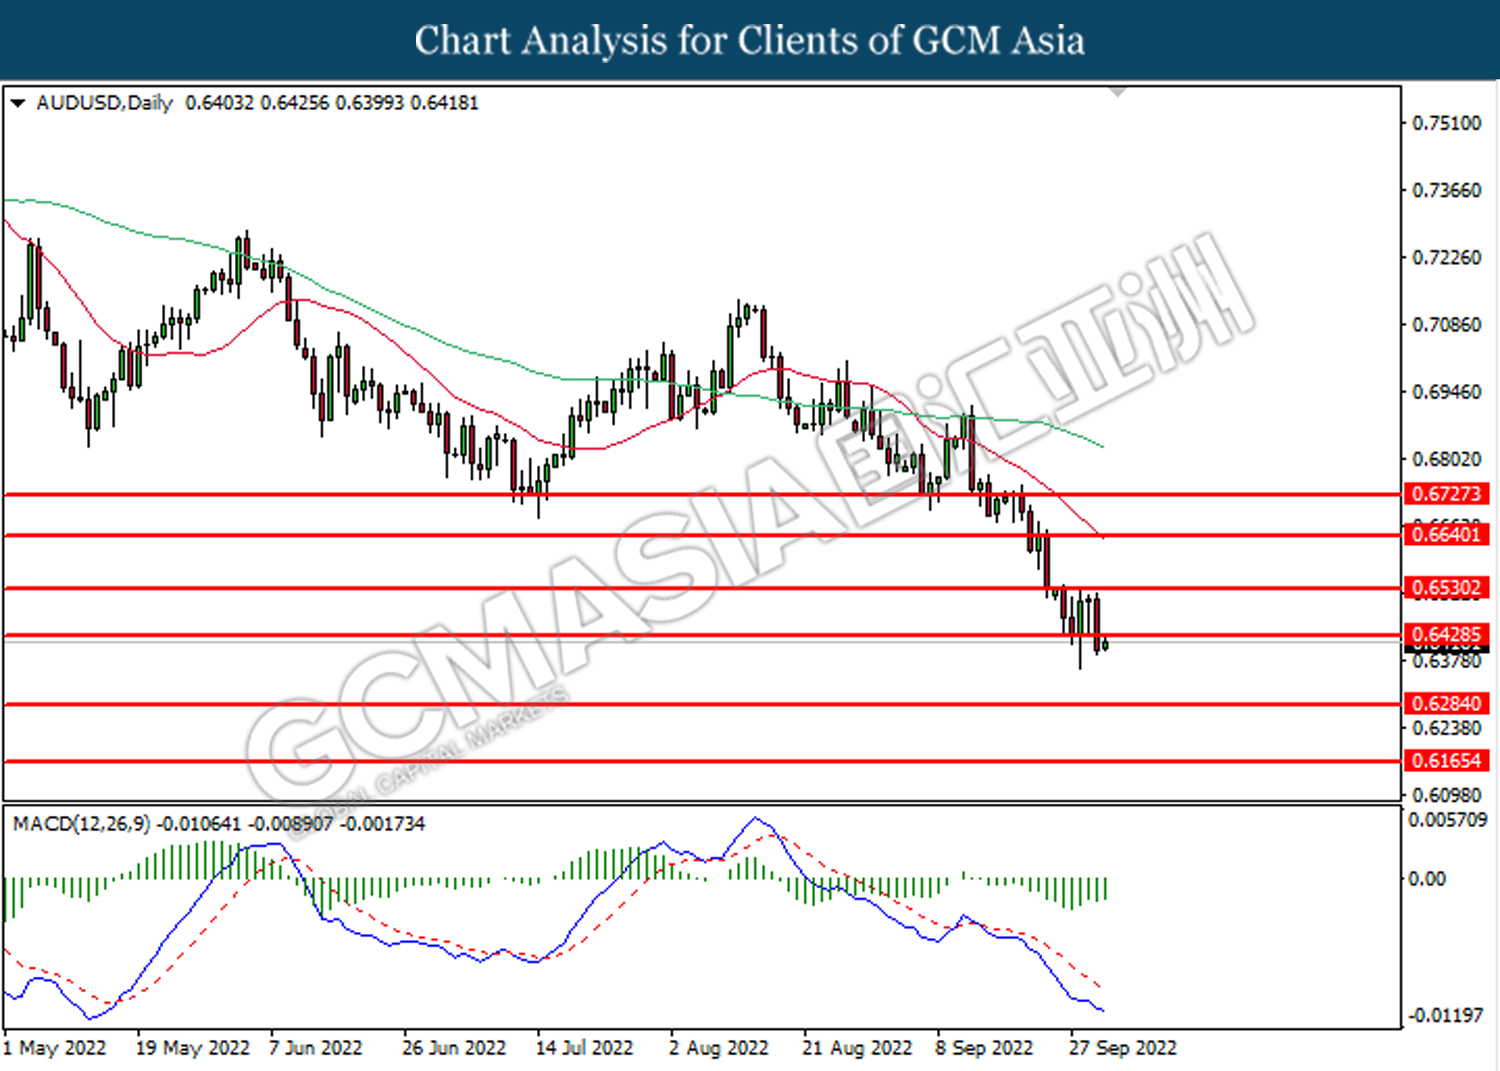Screen dimensions: 1500x1071
Task: Click the MACD -0.01197 scale value
Action: (x=1446, y=1015)
